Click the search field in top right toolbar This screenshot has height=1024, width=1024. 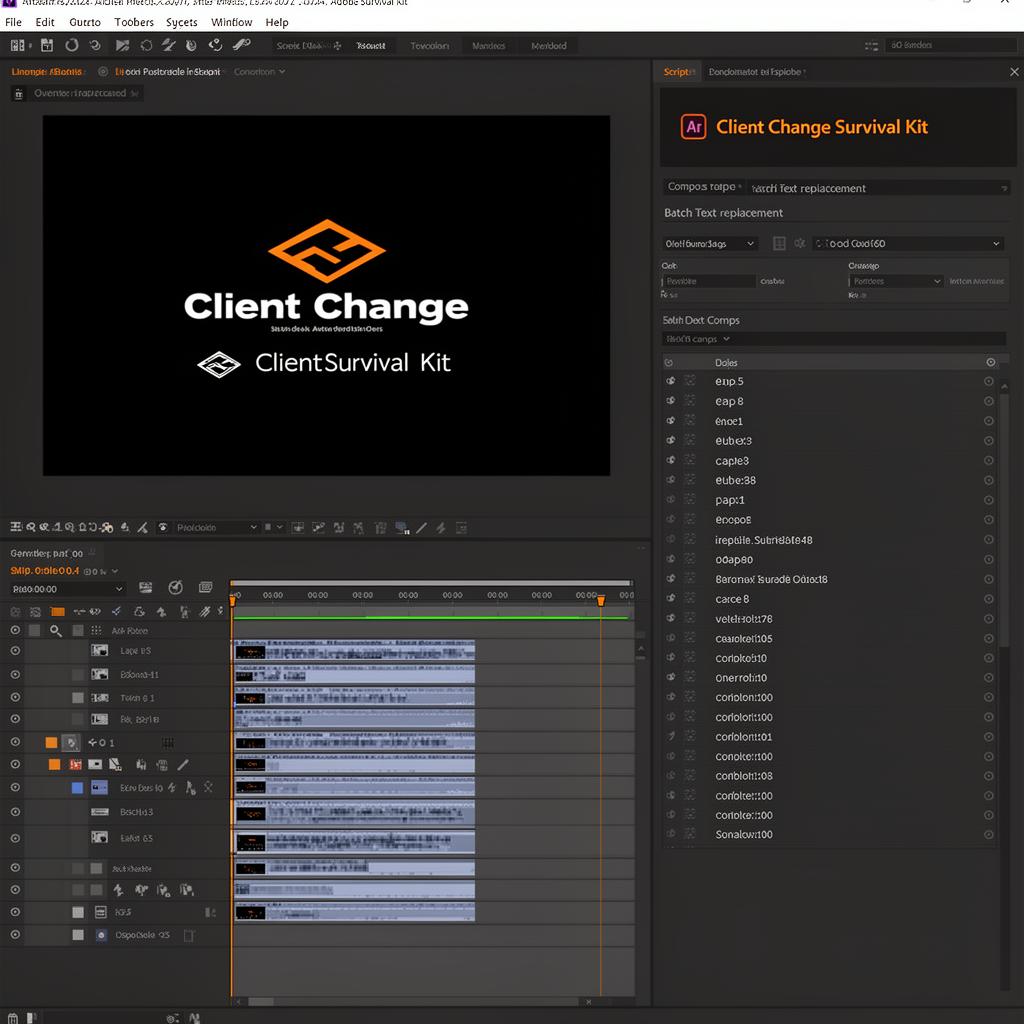tap(952, 45)
